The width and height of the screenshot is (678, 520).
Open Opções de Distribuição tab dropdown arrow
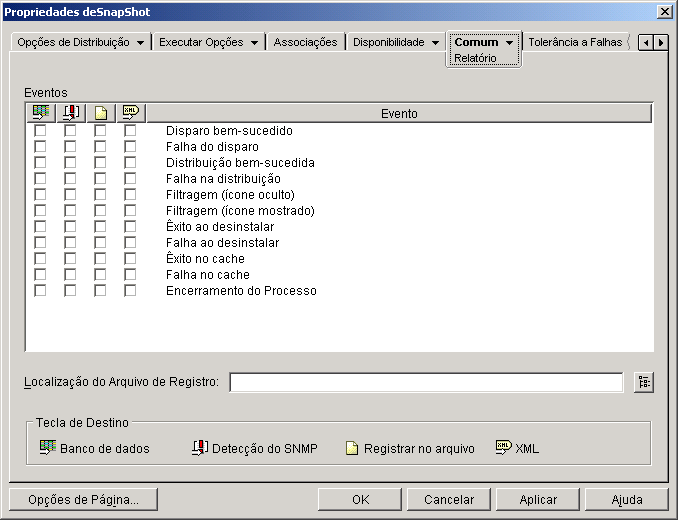click(141, 43)
